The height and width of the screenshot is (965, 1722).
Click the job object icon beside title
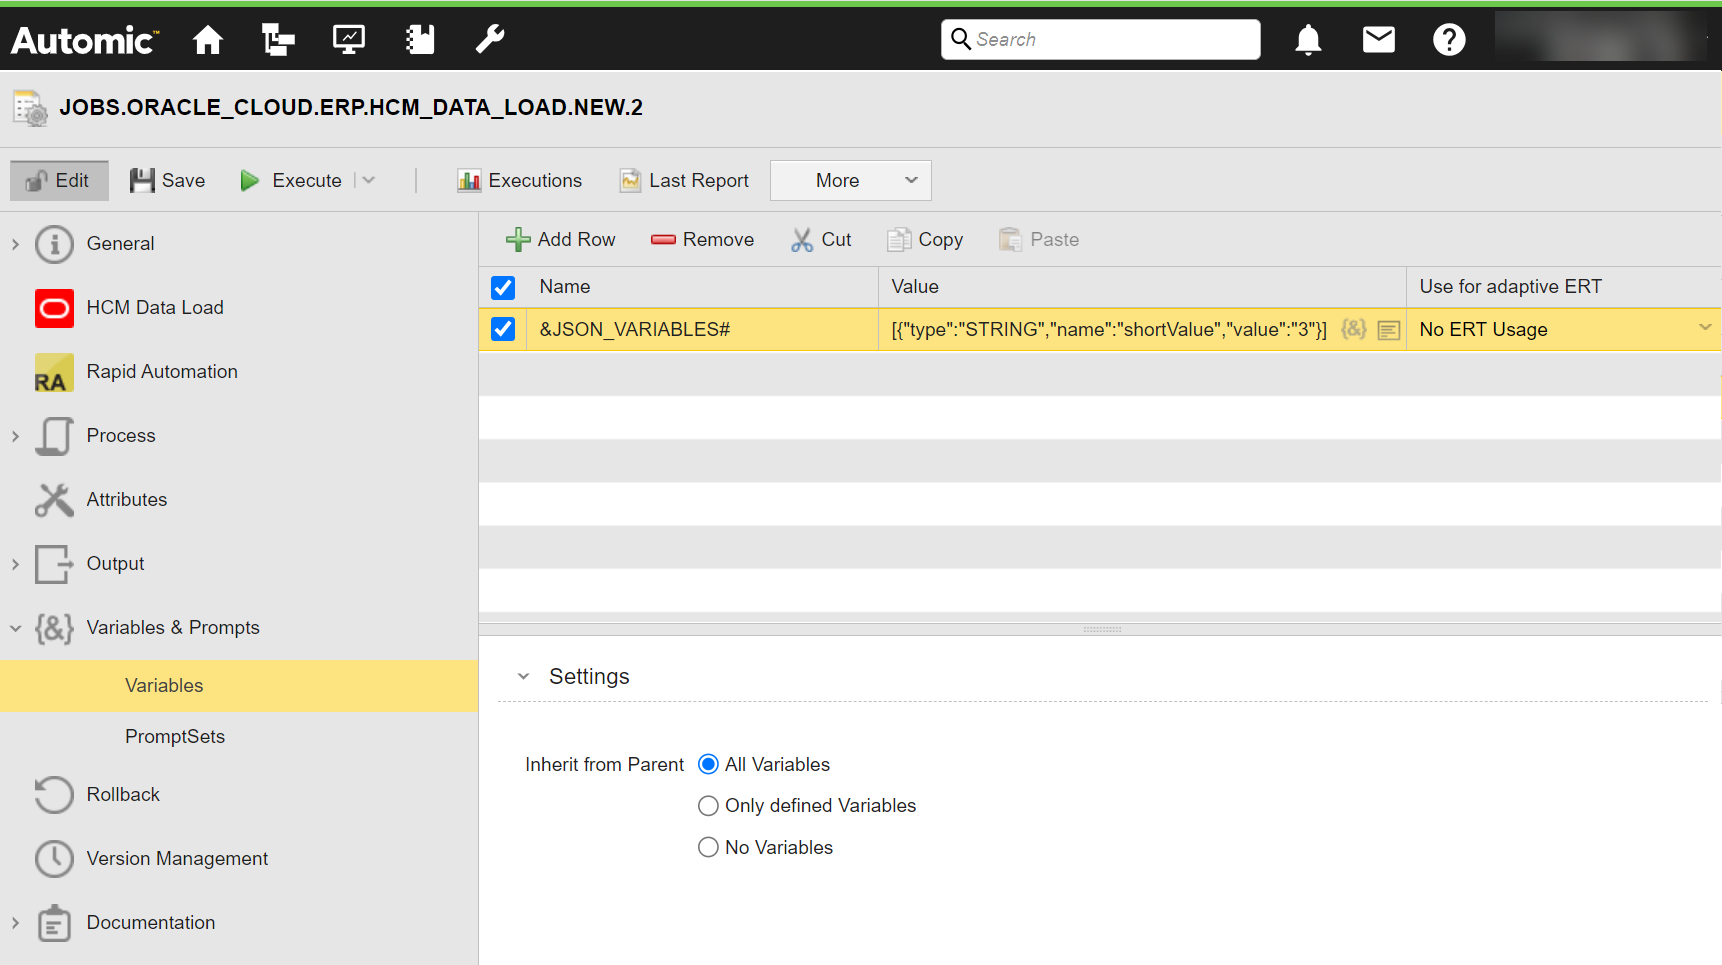(x=30, y=108)
